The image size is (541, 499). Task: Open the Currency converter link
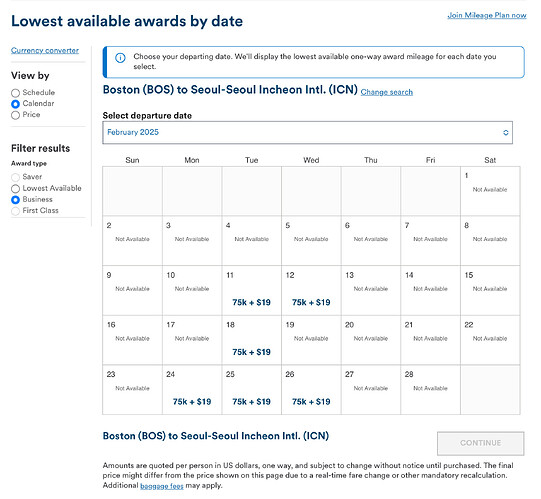[45, 50]
